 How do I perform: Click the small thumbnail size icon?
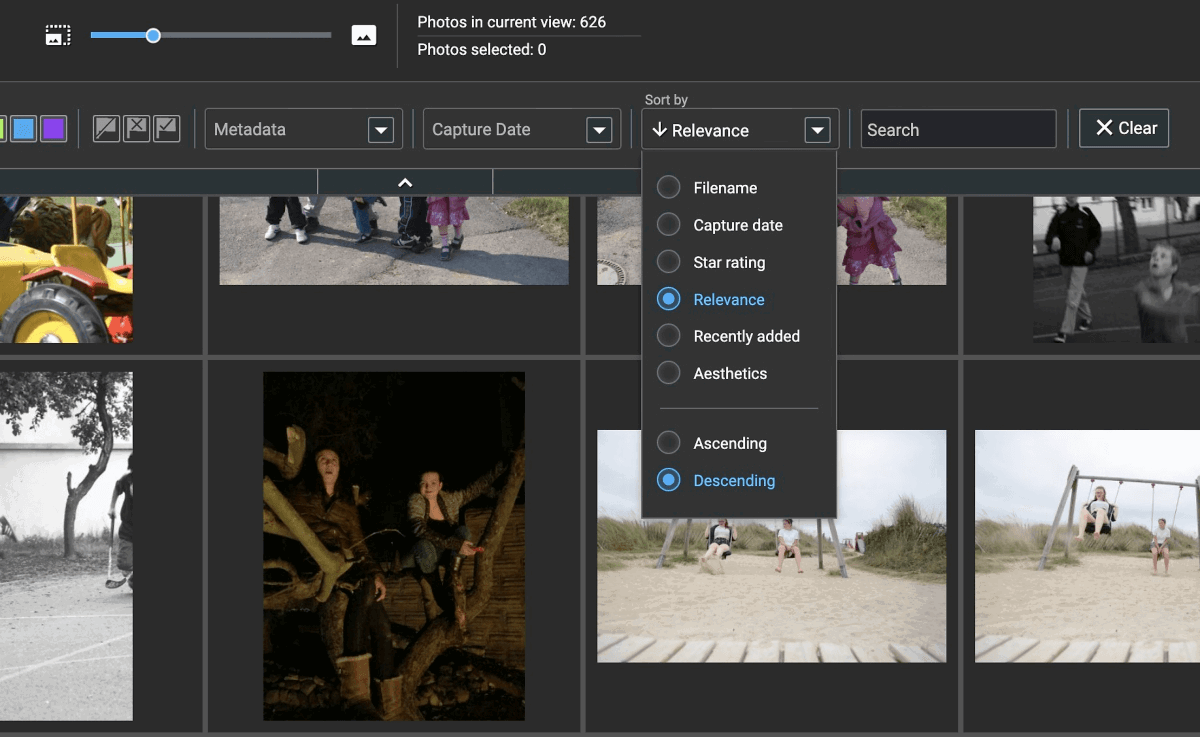pyautogui.click(x=58, y=35)
